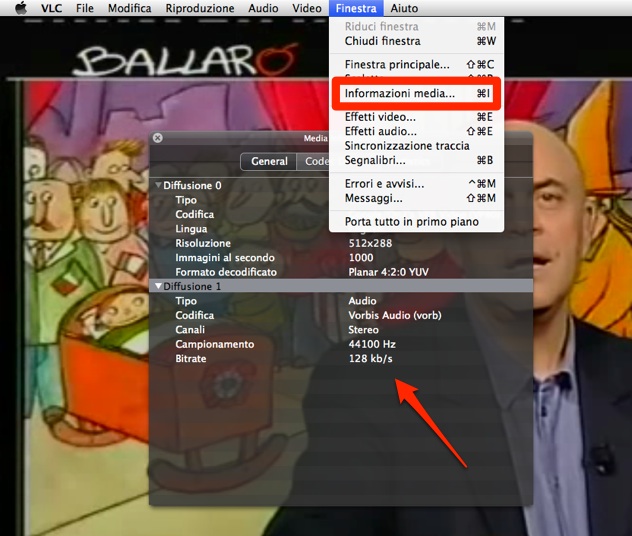Select the 1000 frames value

361,258
